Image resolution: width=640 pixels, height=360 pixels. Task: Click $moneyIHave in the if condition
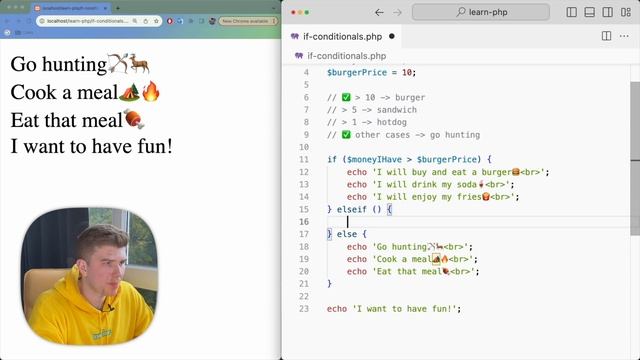374,160
